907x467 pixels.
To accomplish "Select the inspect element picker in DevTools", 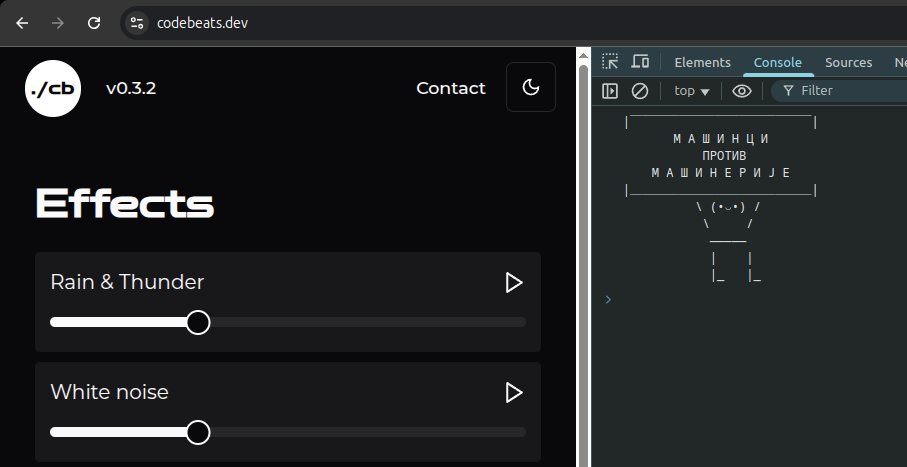I will click(610, 61).
